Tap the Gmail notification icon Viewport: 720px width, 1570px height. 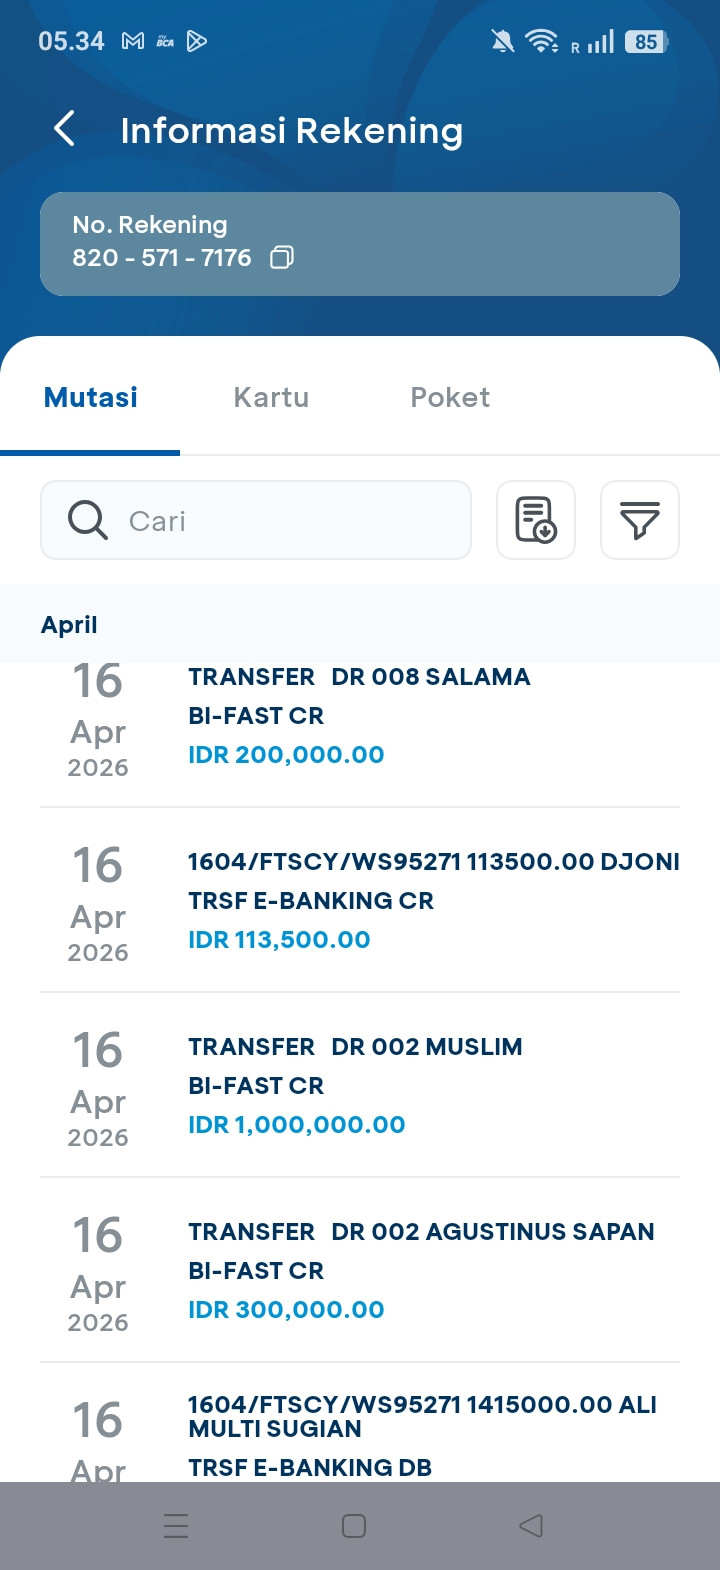click(x=133, y=41)
